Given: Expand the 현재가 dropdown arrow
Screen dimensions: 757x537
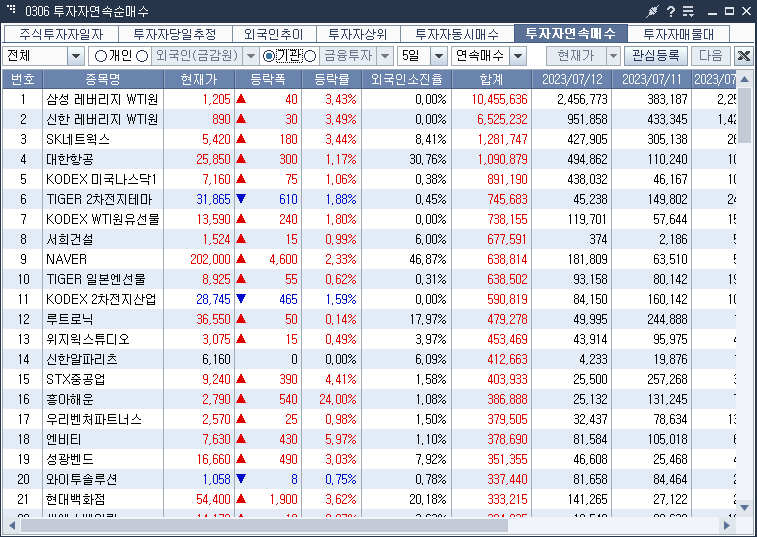Looking at the screenshot, I should click(613, 56).
